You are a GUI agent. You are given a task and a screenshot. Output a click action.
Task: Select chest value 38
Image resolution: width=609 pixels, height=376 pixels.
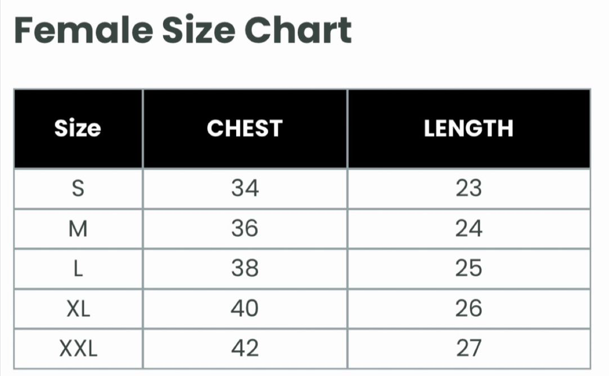pos(245,268)
